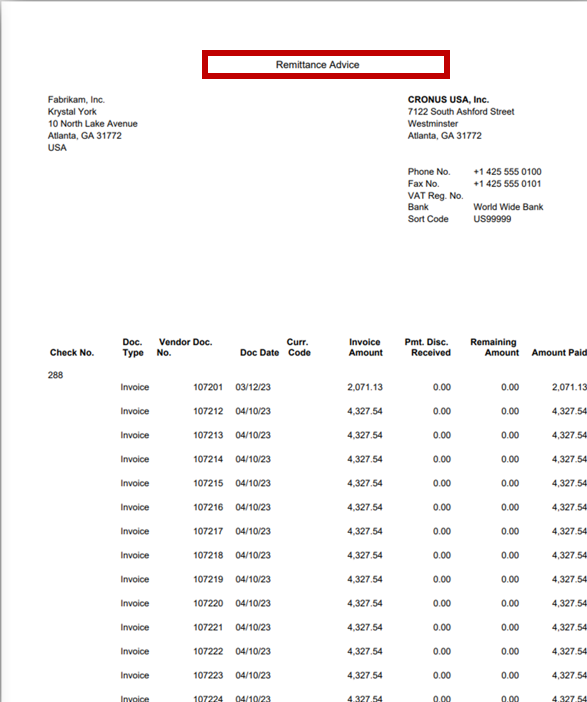The width and height of the screenshot is (587, 702).
Task: Select the Sort Code label
Action: pyautogui.click(x=428, y=219)
